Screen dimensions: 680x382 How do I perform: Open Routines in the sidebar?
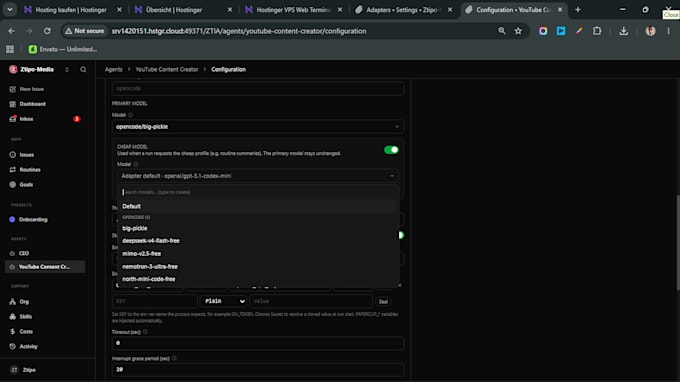(x=29, y=170)
